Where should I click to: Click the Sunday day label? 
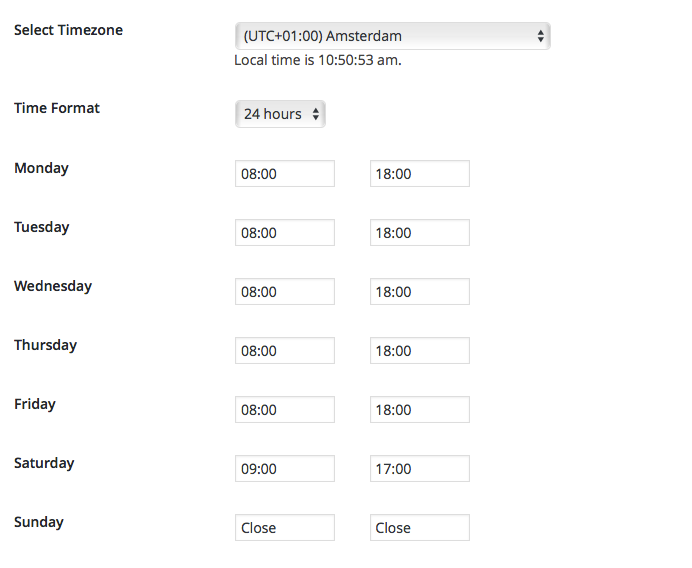(39, 522)
